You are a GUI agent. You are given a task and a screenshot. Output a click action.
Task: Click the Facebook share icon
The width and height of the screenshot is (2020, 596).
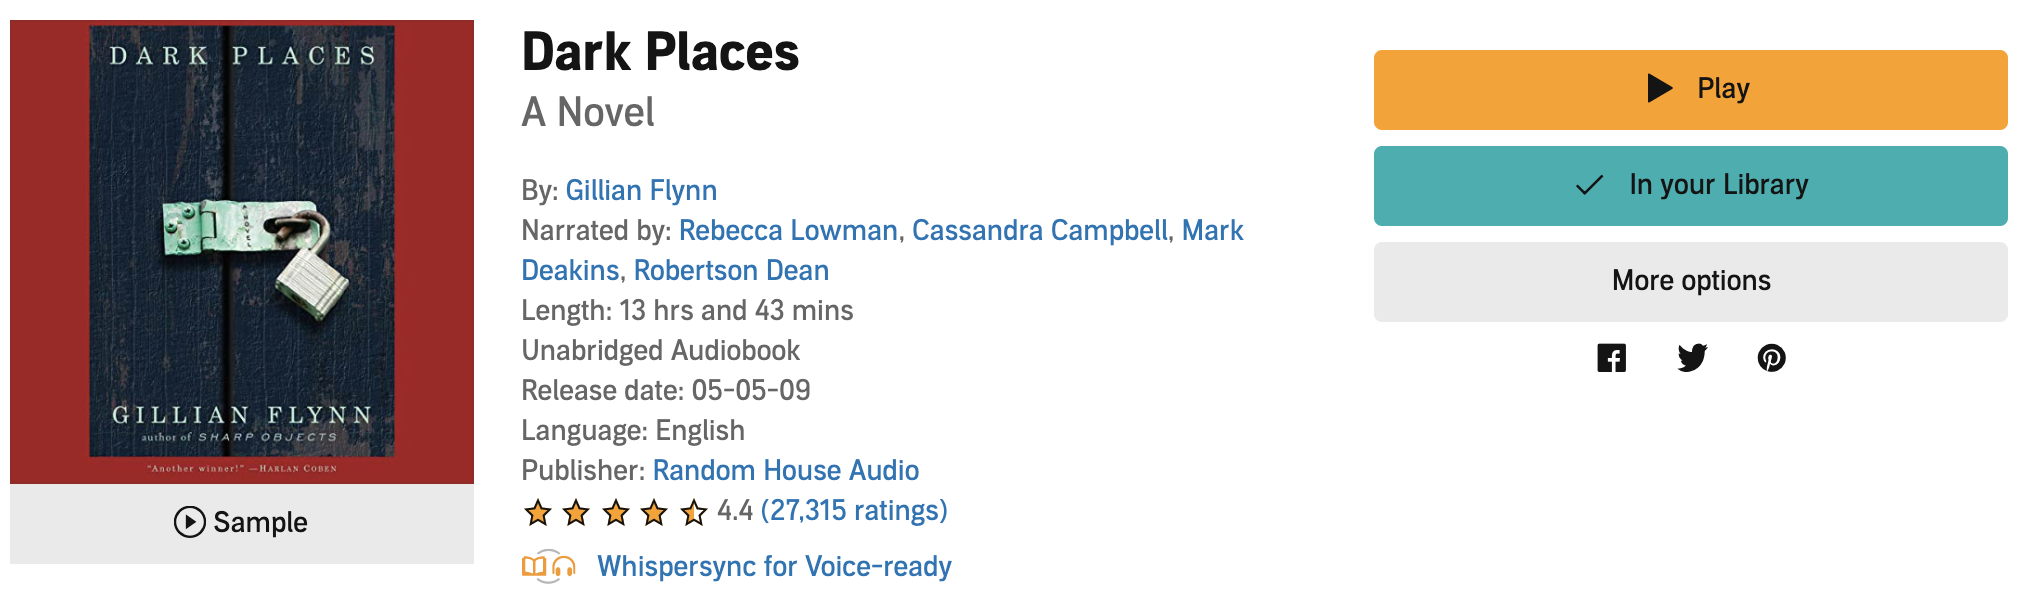pyautogui.click(x=1611, y=358)
